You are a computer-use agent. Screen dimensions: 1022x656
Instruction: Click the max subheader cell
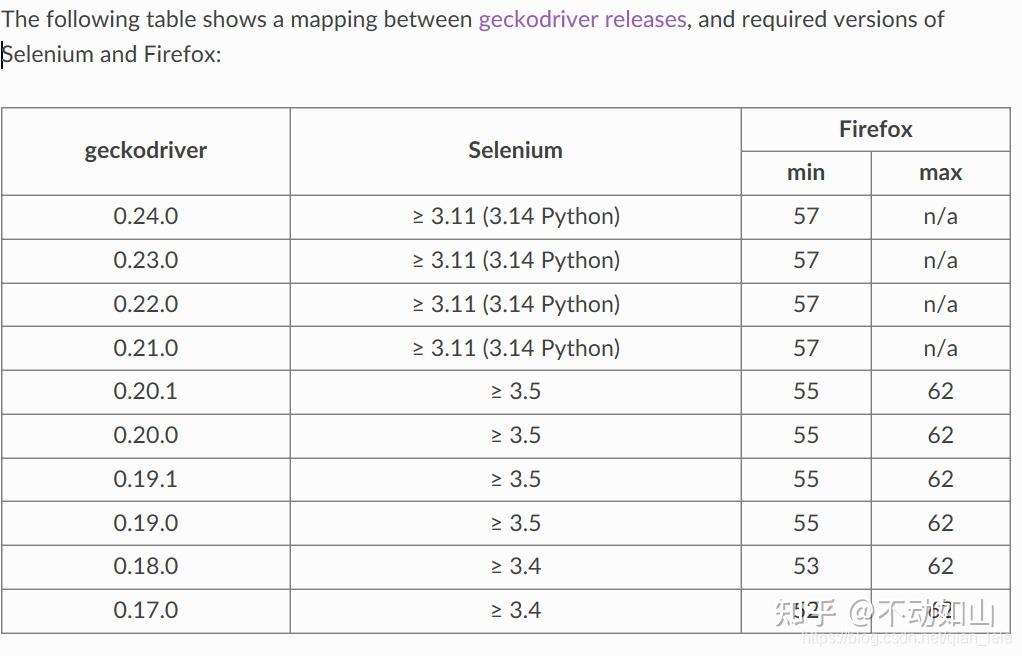941,173
